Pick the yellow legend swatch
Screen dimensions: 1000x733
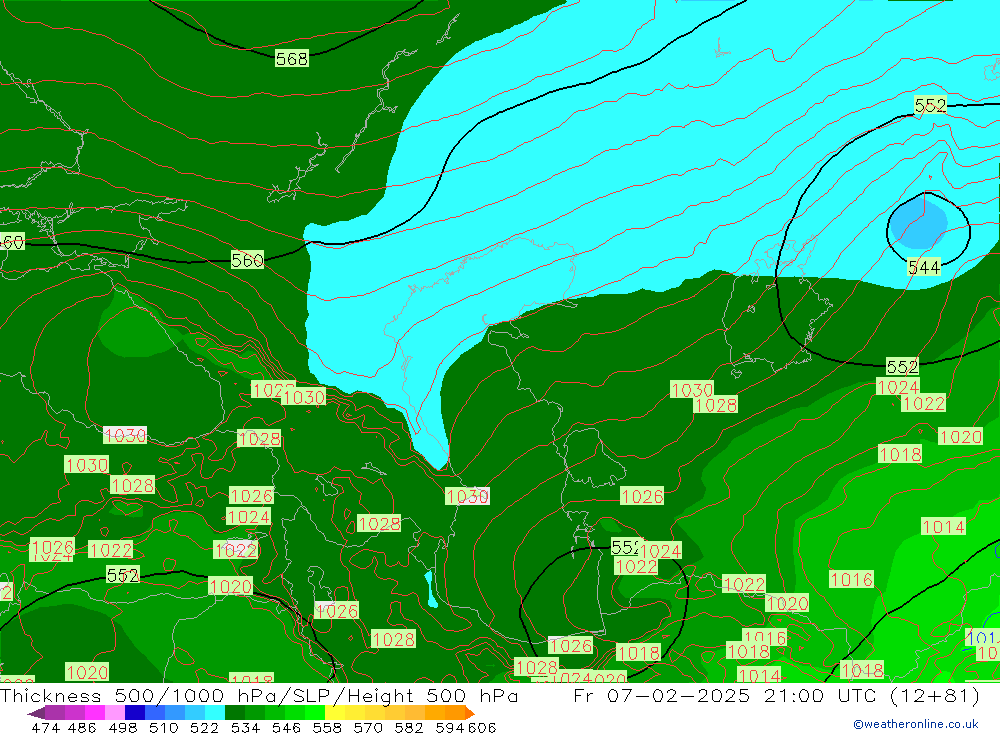[335, 712]
